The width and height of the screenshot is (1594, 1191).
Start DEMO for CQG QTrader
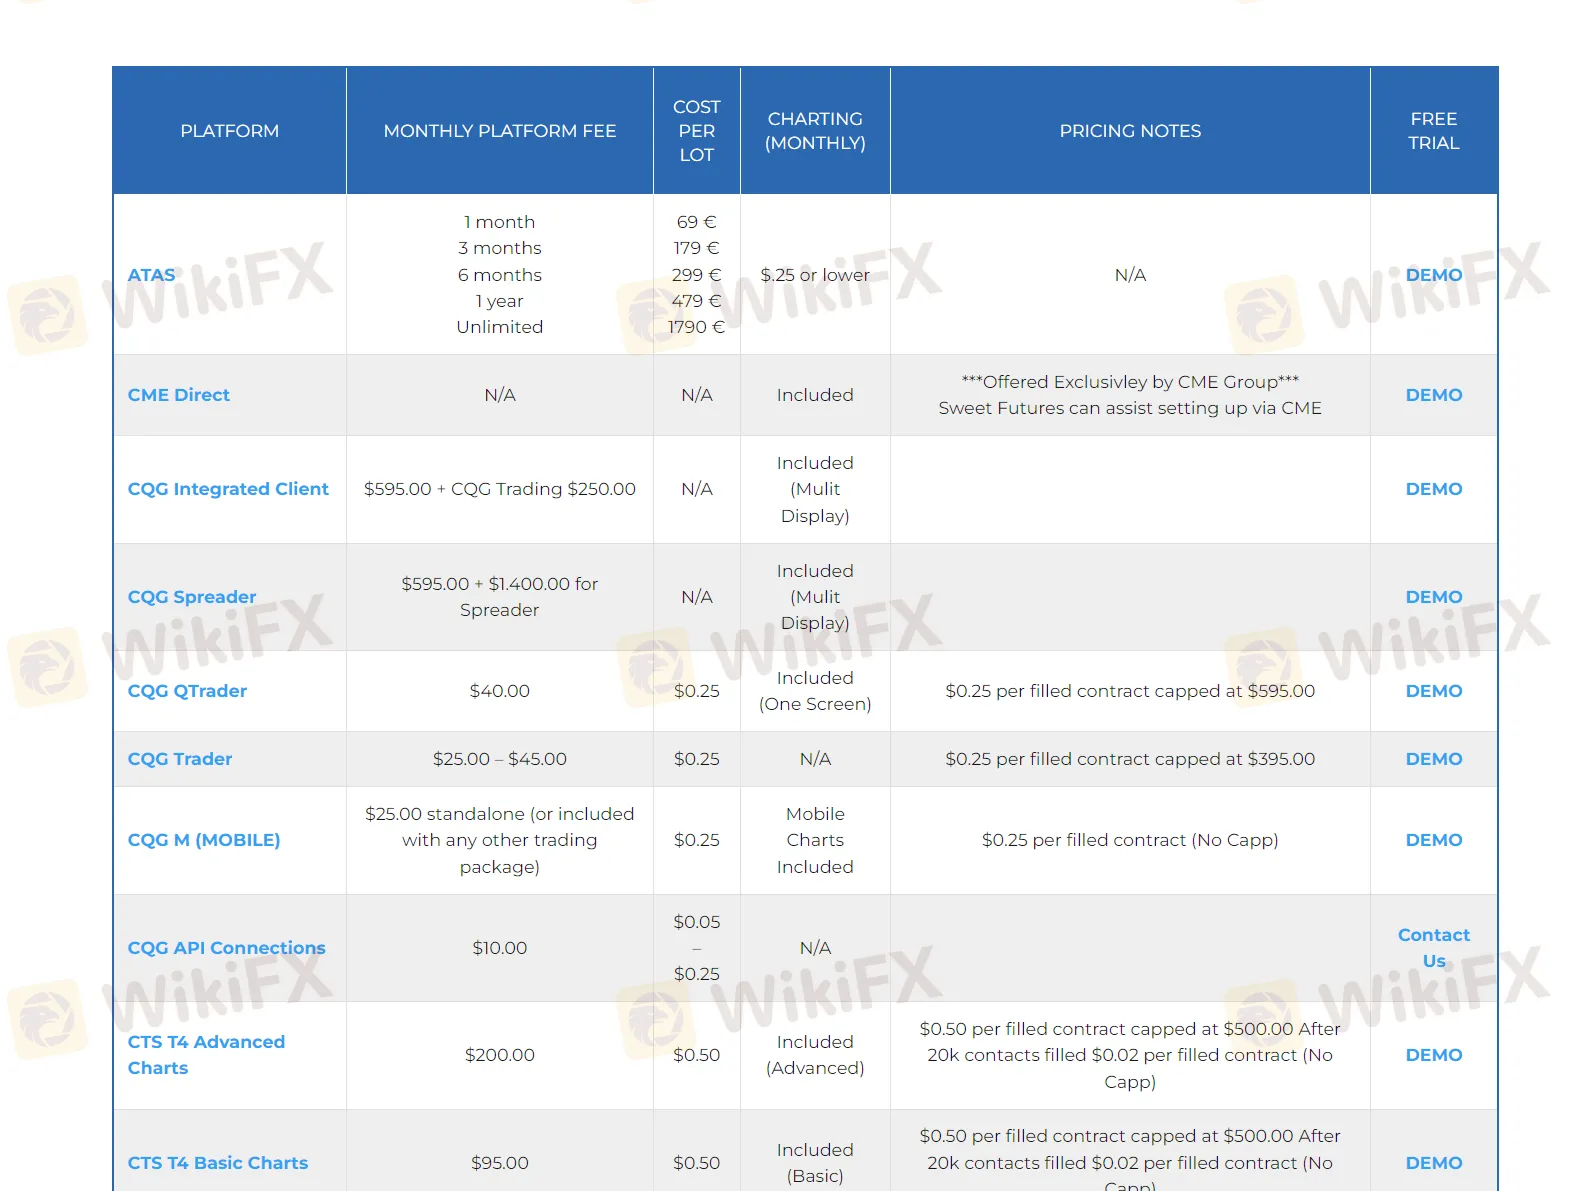point(1433,691)
